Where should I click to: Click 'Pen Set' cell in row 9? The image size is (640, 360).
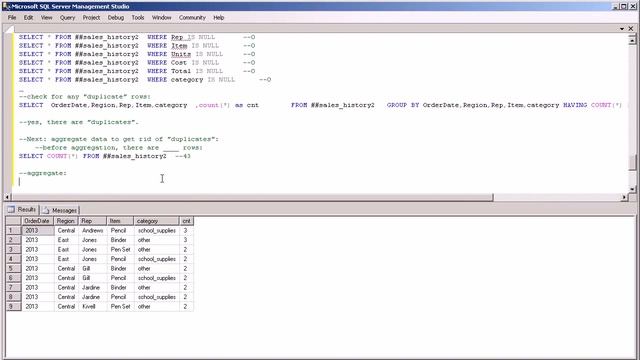point(120,307)
